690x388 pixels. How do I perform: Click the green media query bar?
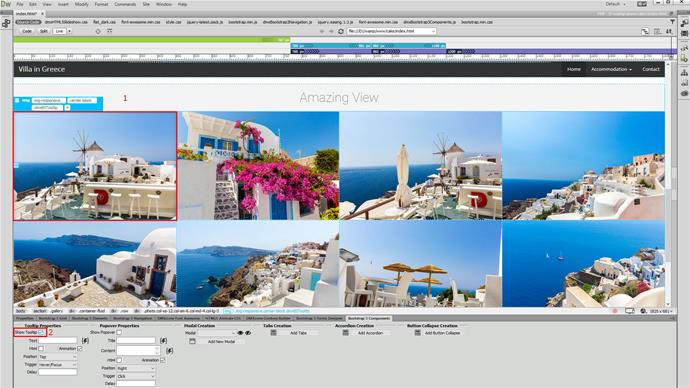coord(152,40)
